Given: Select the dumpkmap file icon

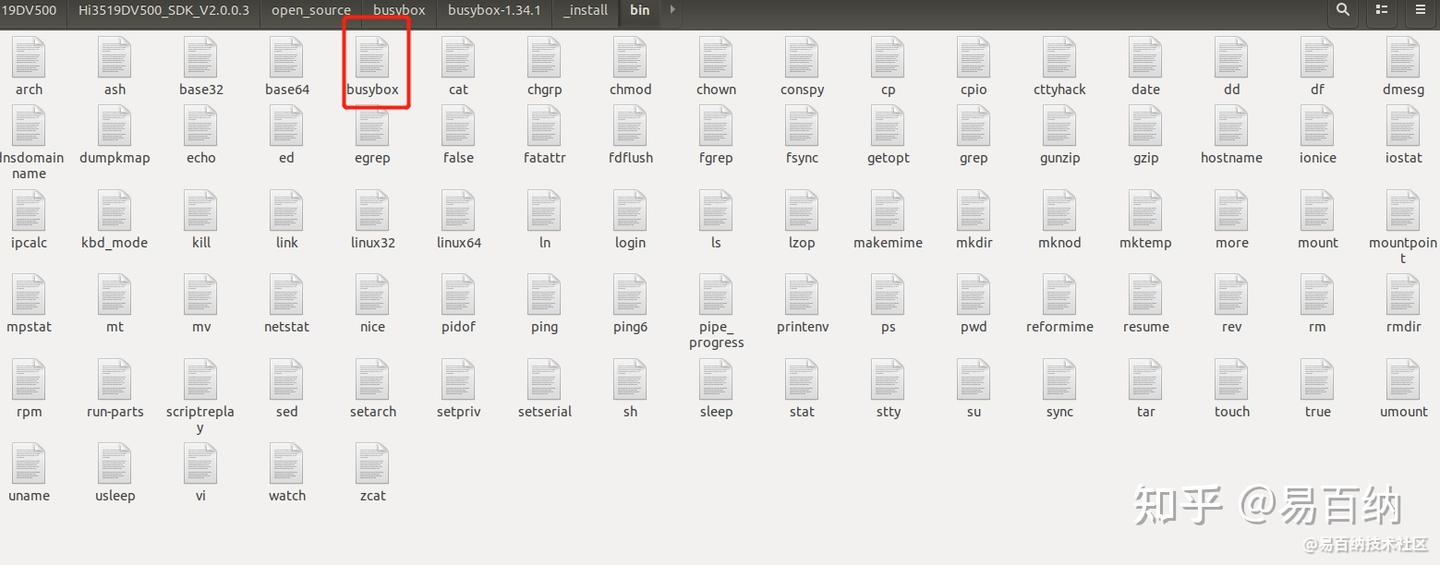Looking at the screenshot, I should point(115,126).
